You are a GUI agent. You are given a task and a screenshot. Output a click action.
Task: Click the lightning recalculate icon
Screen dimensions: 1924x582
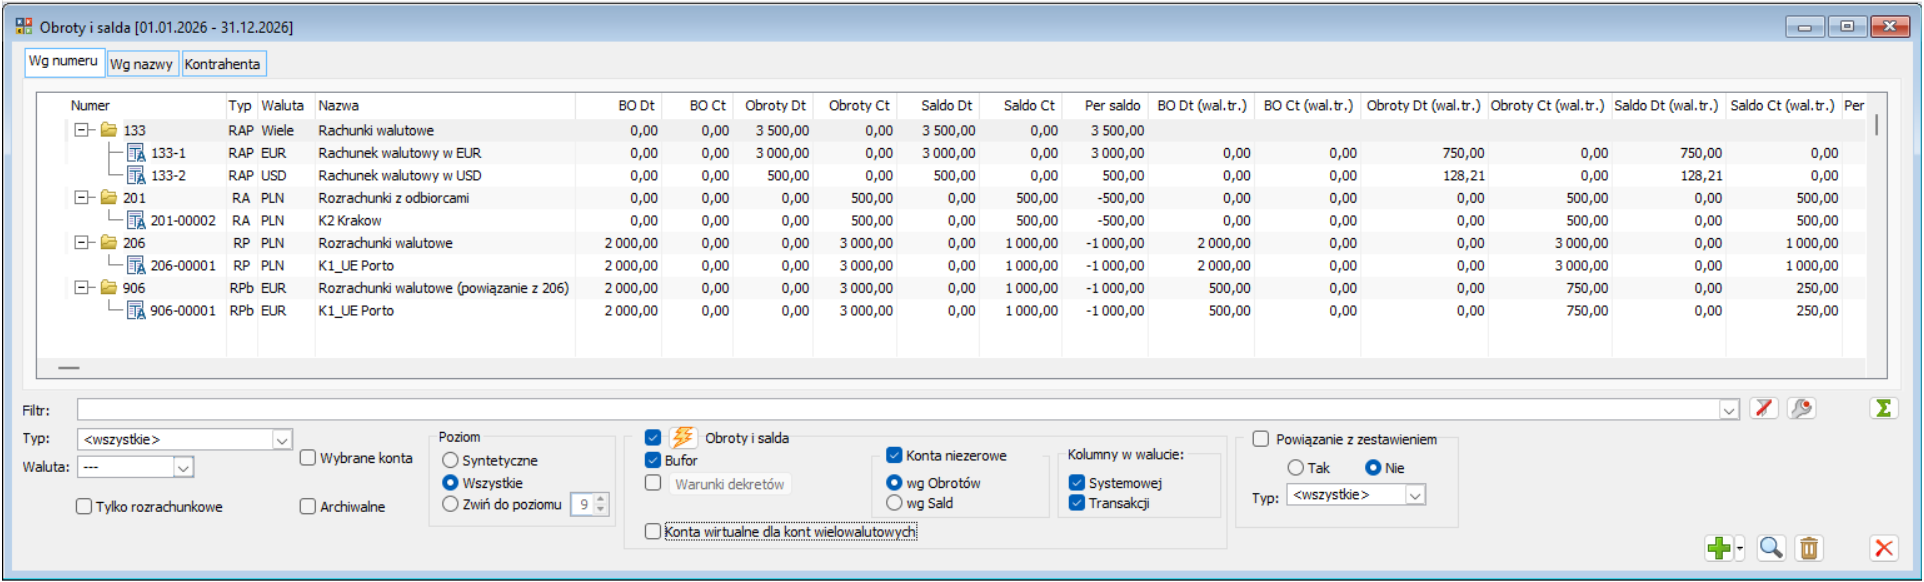(x=683, y=438)
